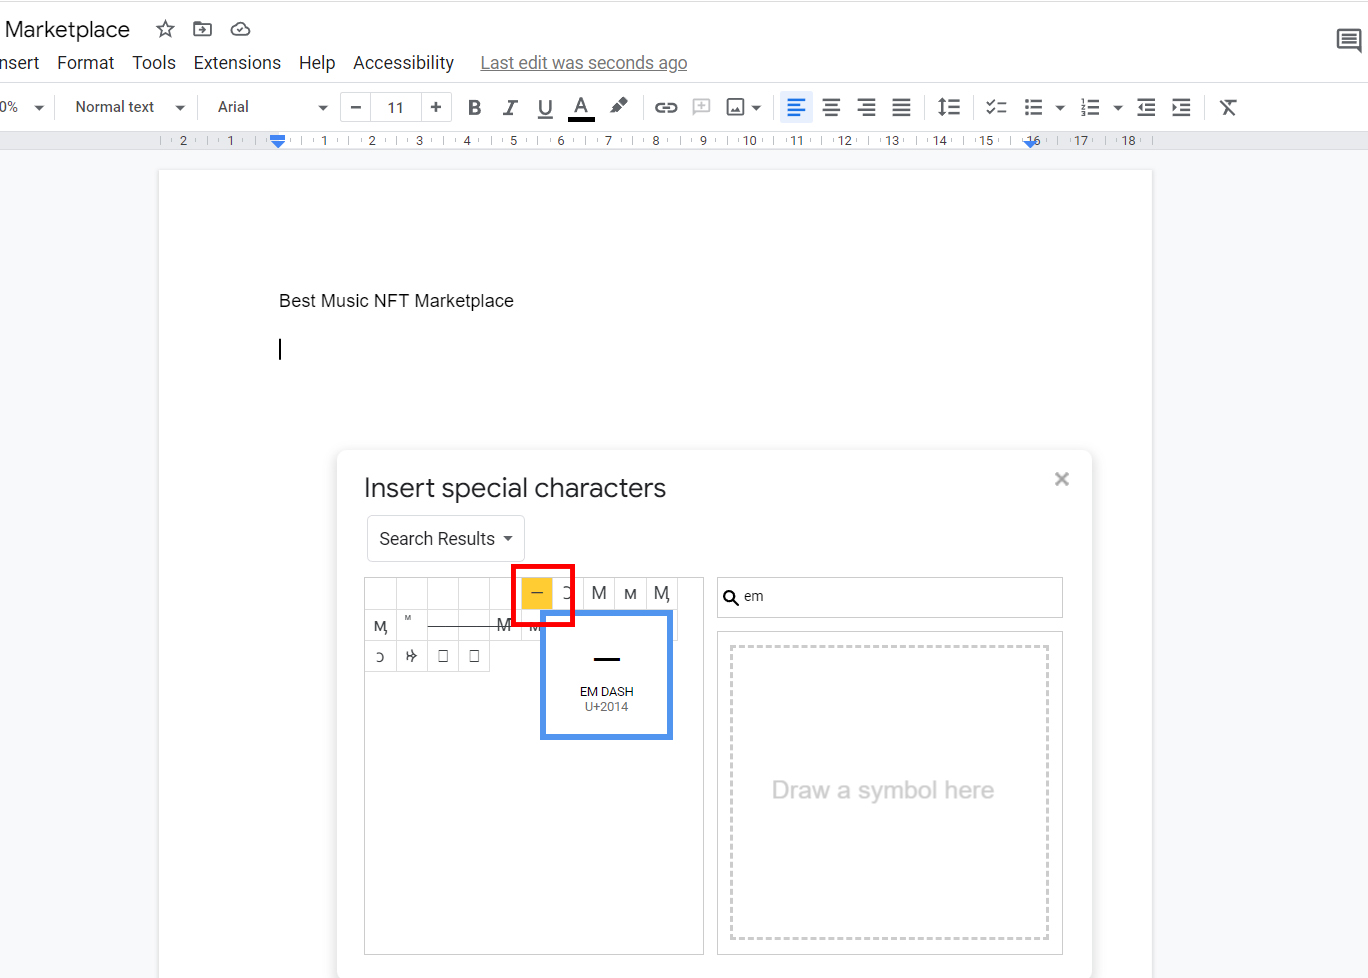Expand the numbered list style options
The width and height of the screenshot is (1368, 978).
click(x=1117, y=107)
